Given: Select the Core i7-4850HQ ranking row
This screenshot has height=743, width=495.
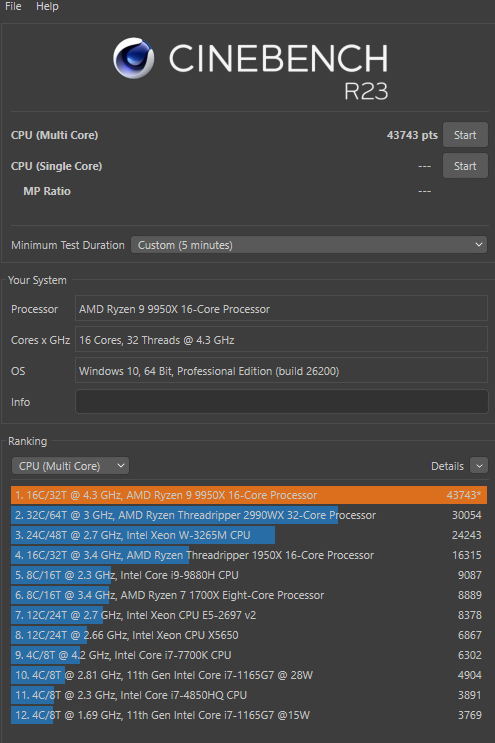Looking at the screenshot, I should (249, 695).
